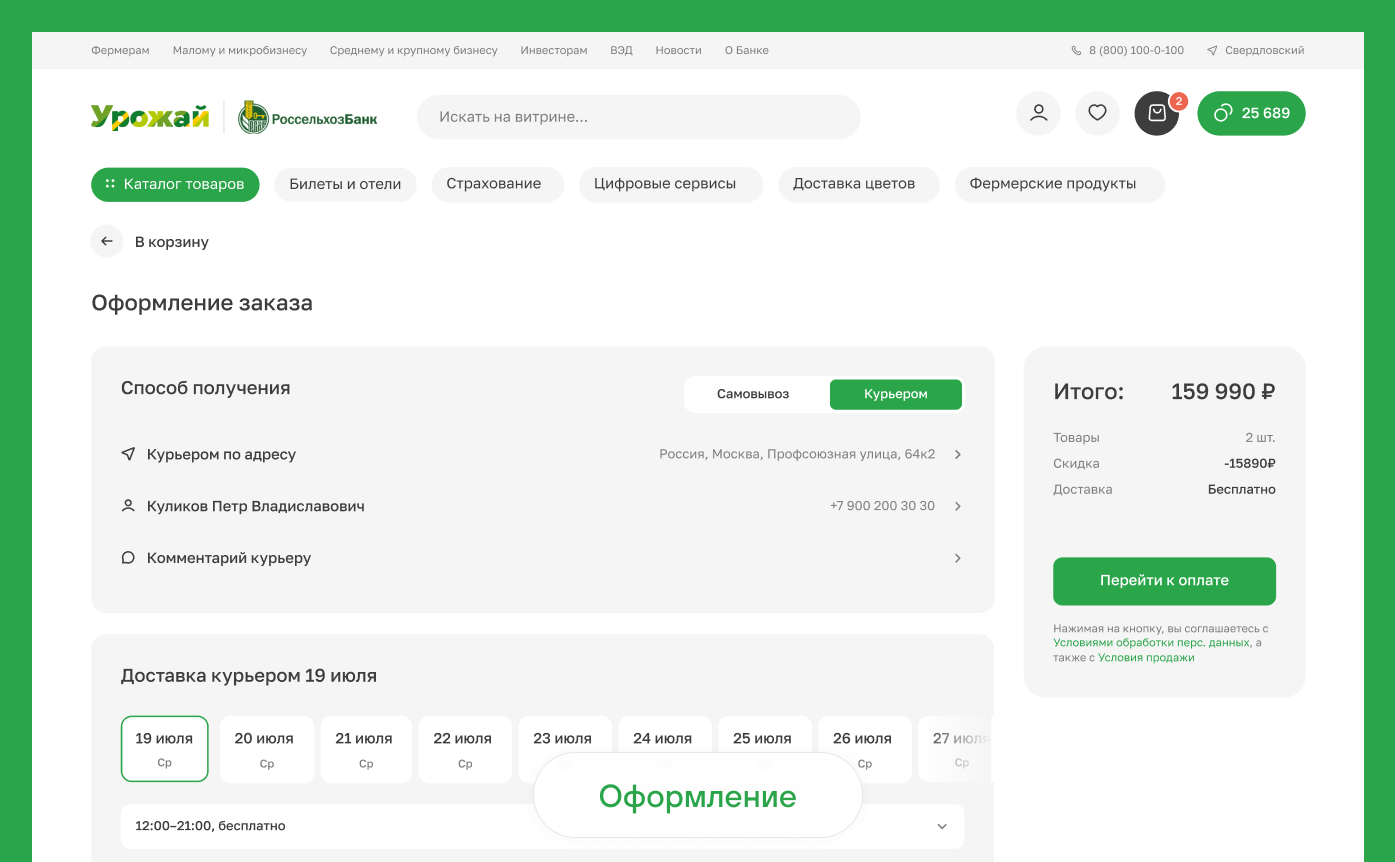Screen dimensions: 1395x862
Task: Click the courier address send icon
Action: tap(128, 454)
